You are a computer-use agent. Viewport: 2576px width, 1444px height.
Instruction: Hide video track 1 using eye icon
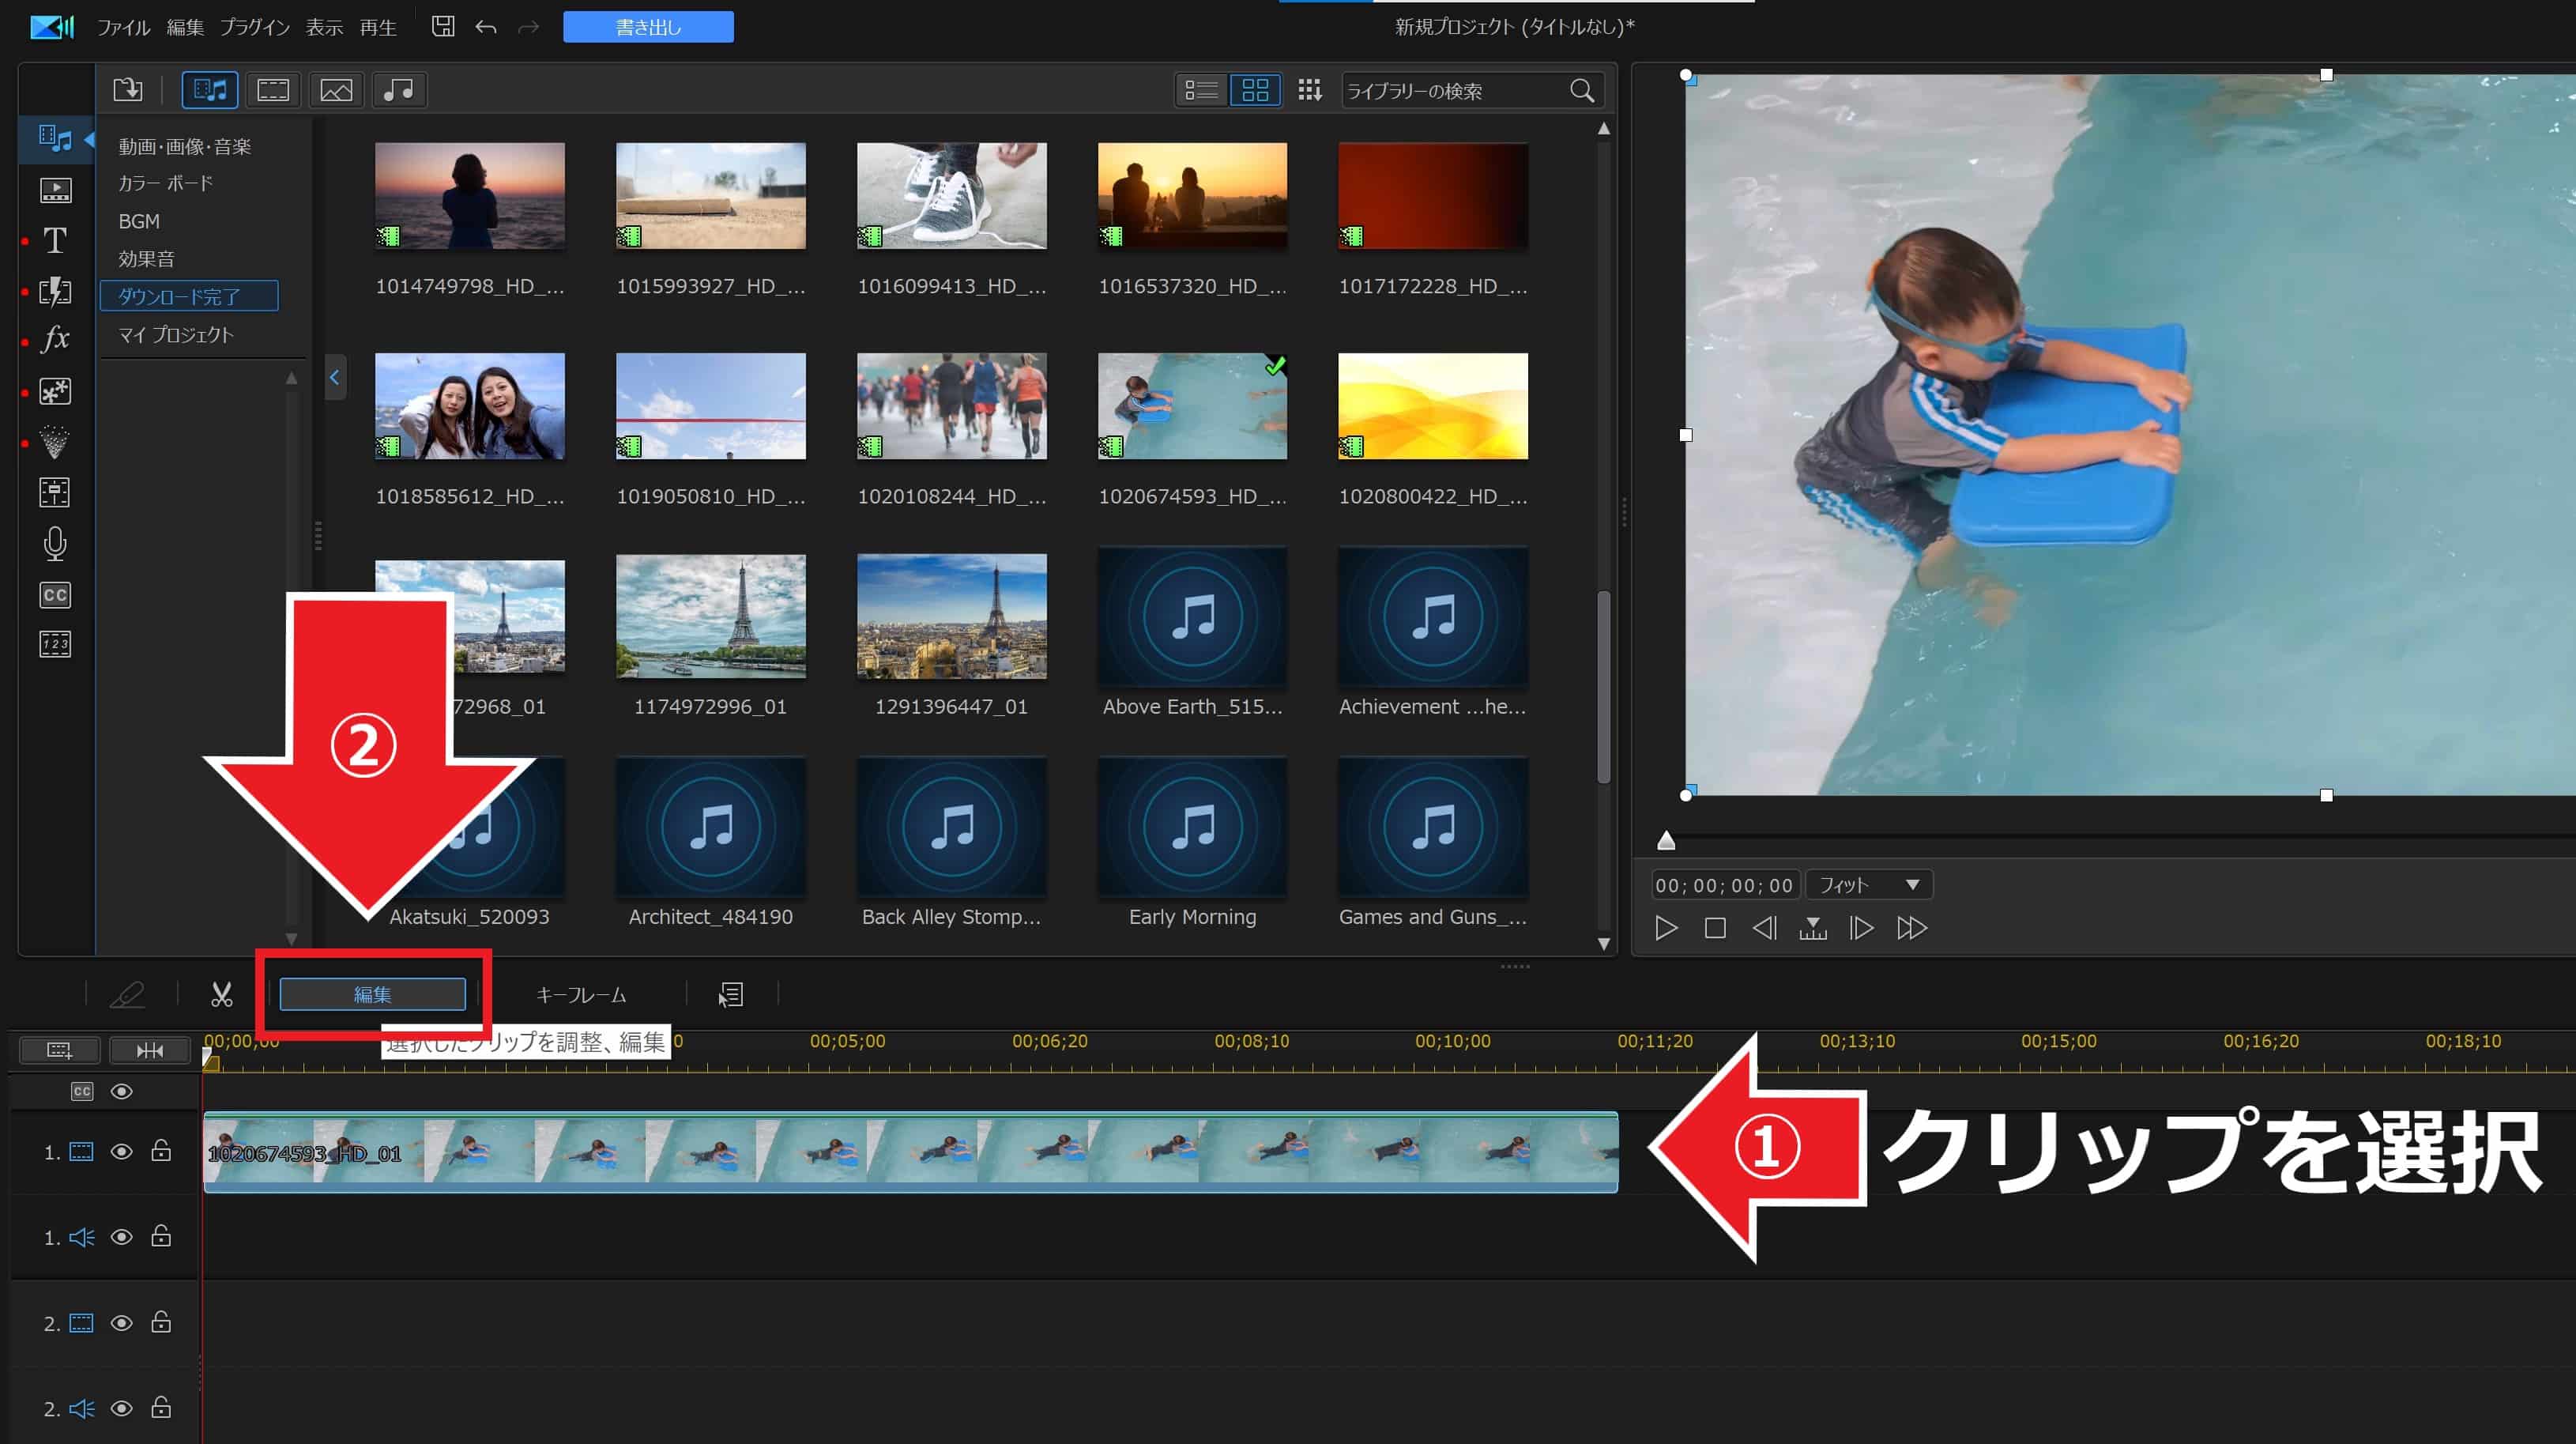pyautogui.click(x=121, y=1152)
